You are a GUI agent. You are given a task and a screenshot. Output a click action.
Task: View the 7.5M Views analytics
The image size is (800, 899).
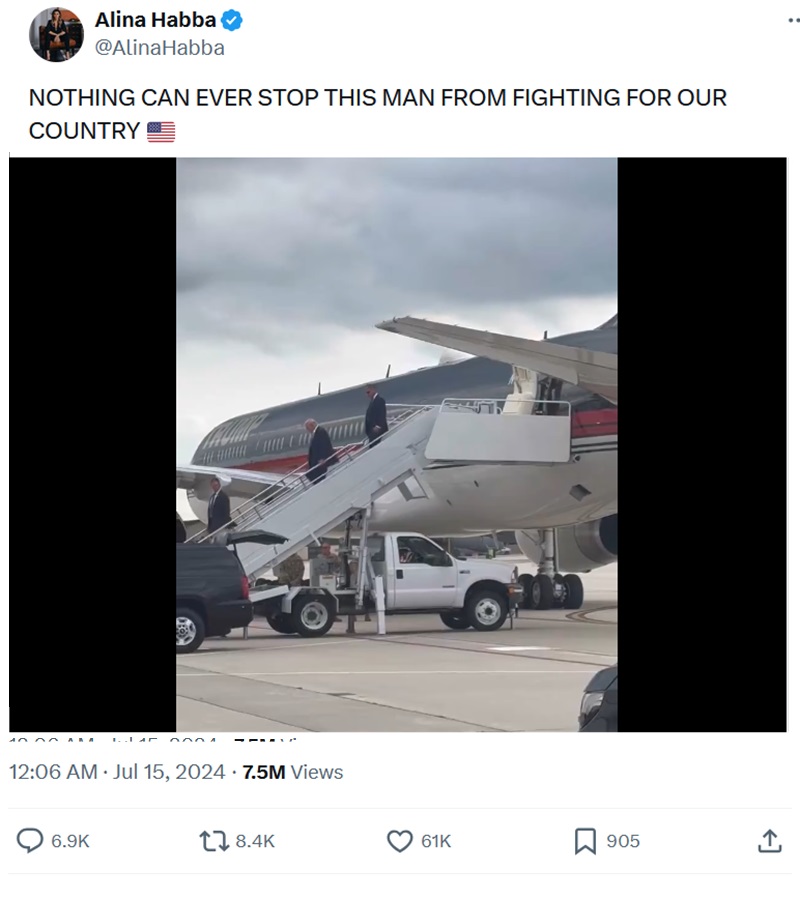point(292,772)
